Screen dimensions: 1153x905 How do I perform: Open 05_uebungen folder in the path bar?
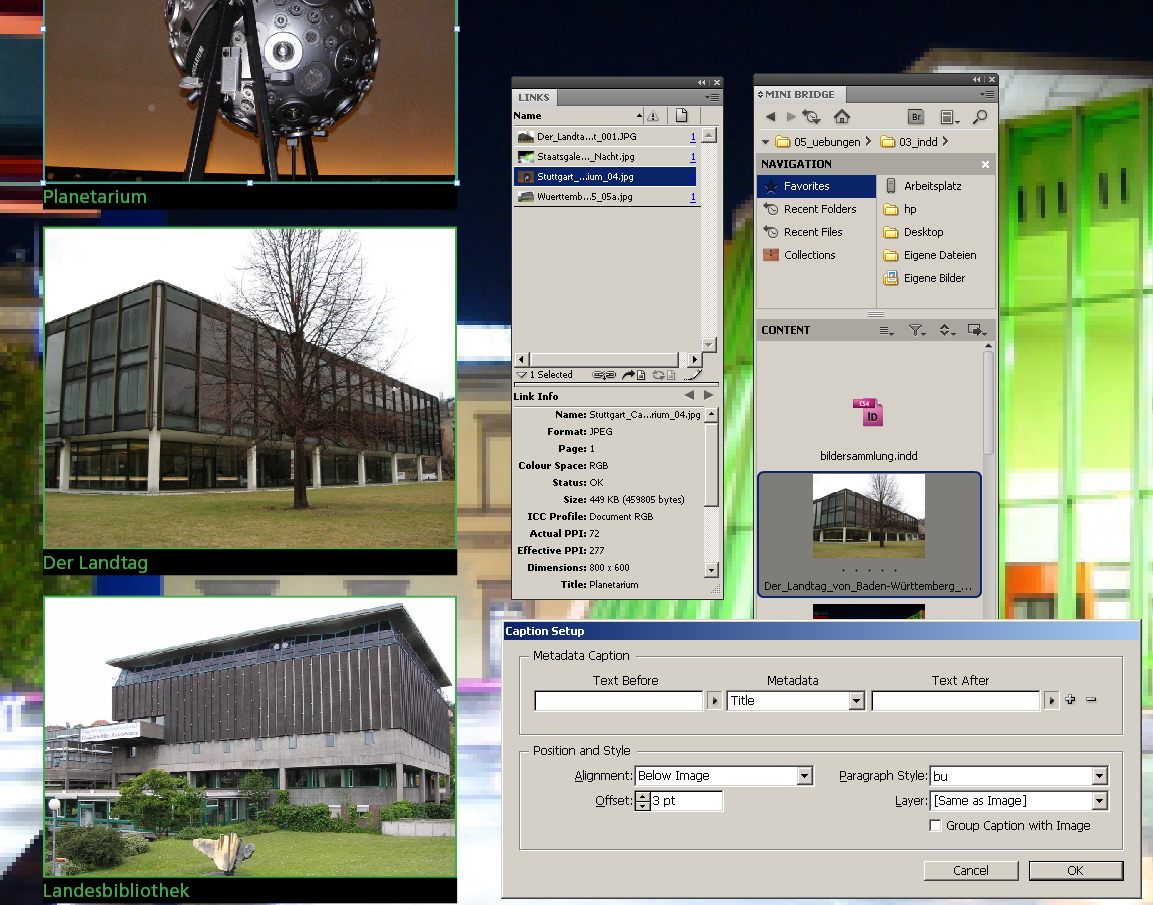[x=818, y=142]
